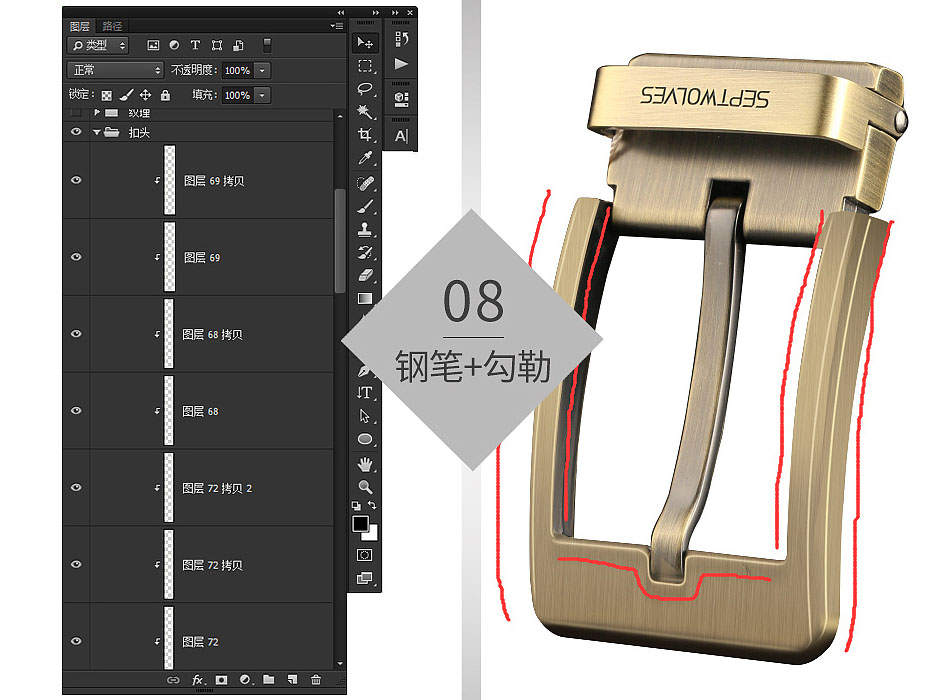Create new fill or adjustment layer
Screen dimensions: 948x700
(245, 680)
